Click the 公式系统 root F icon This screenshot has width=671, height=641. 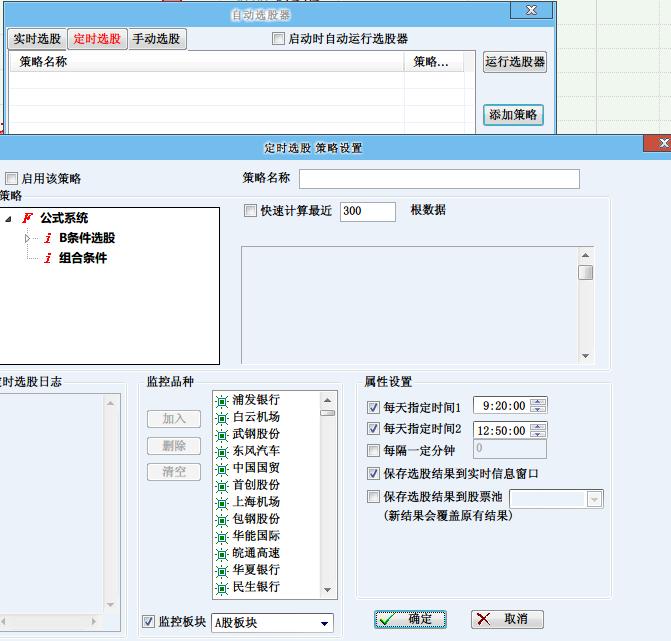click(x=27, y=218)
